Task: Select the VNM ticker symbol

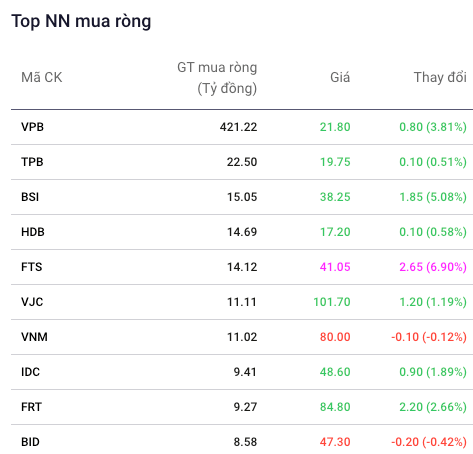Action: [34, 337]
